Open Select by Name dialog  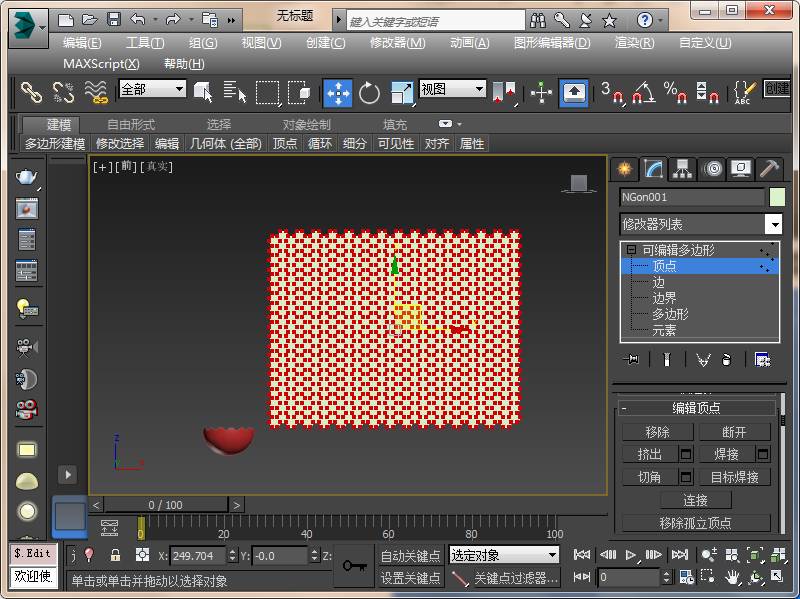tap(235, 92)
